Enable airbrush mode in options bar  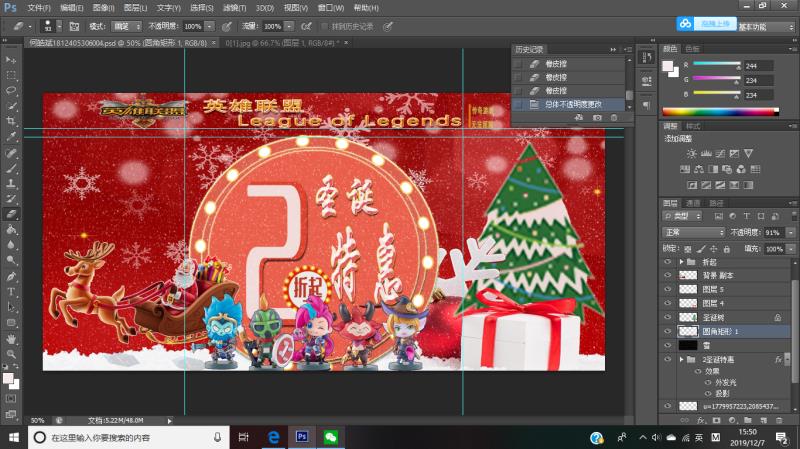(306, 27)
